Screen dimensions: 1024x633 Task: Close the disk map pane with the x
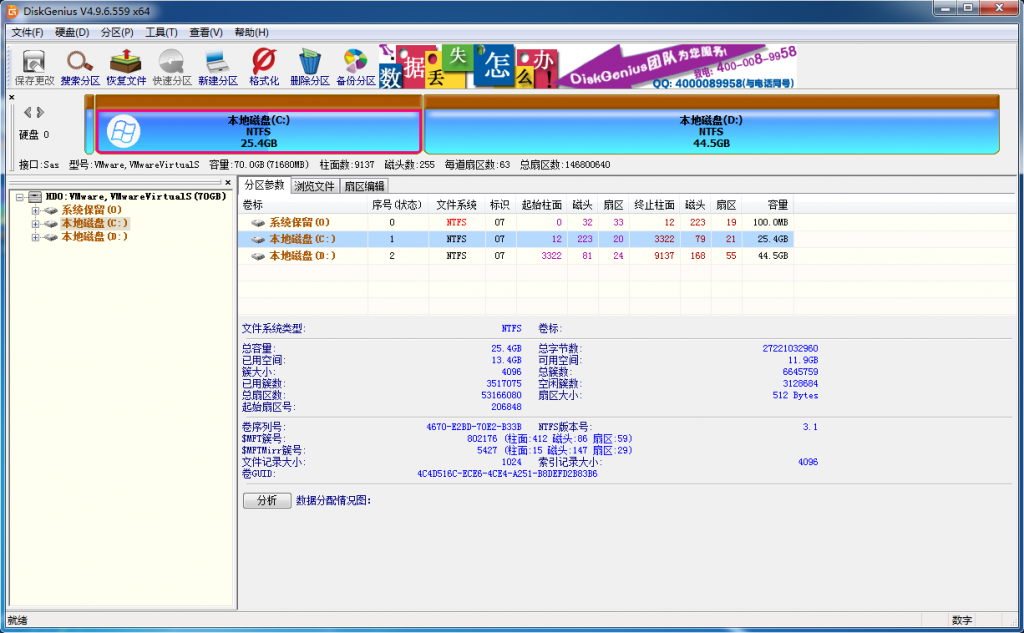pyautogui.click(x=12, y=97)
